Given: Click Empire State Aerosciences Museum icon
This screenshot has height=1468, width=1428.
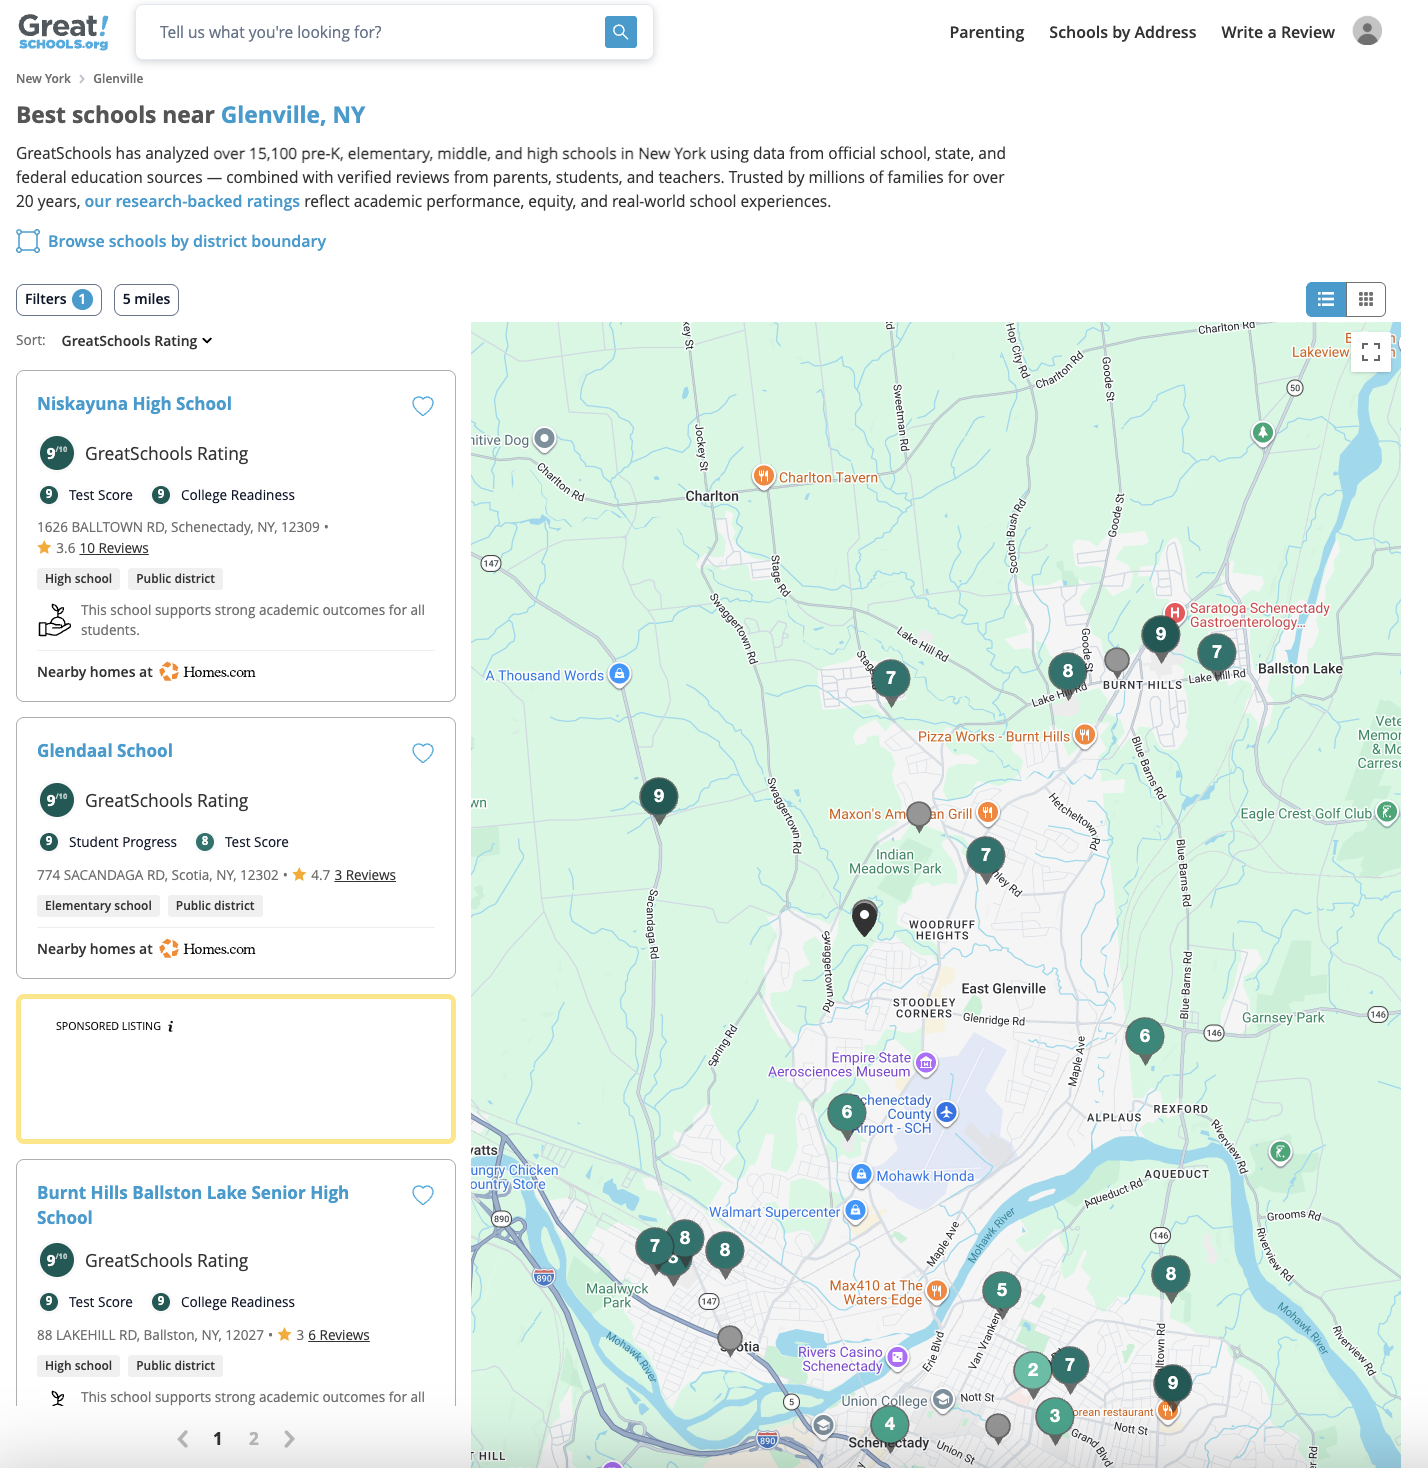Looking at the screenshot, I should [926, 1063].
